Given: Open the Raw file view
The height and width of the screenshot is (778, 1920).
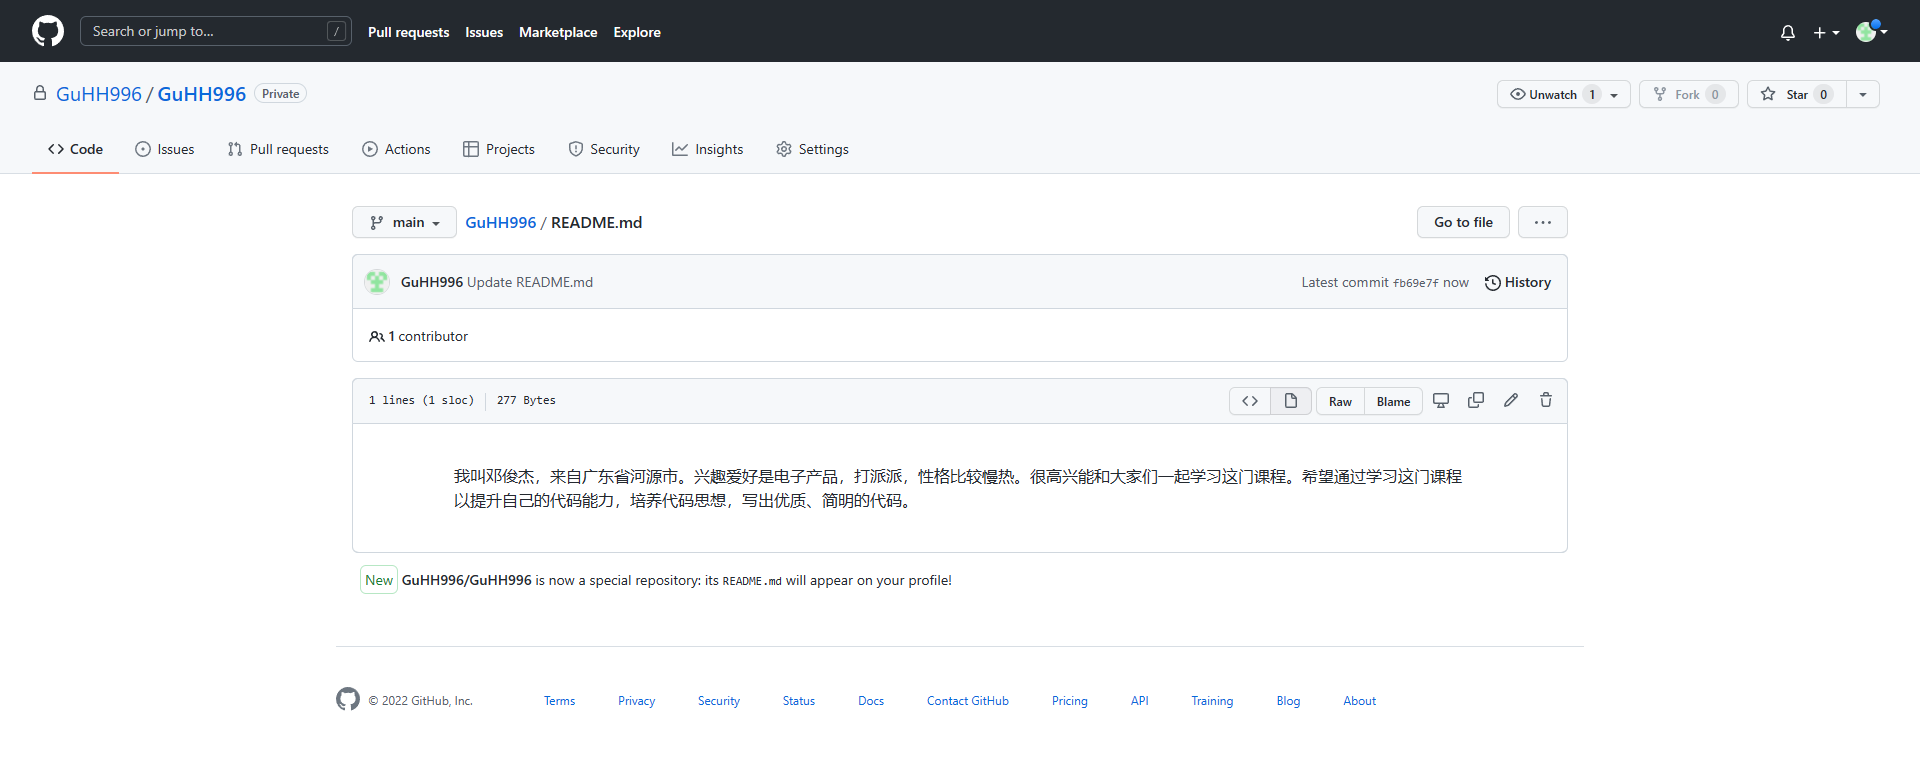Looking at the screenshot, I should tap(1340, 401).
